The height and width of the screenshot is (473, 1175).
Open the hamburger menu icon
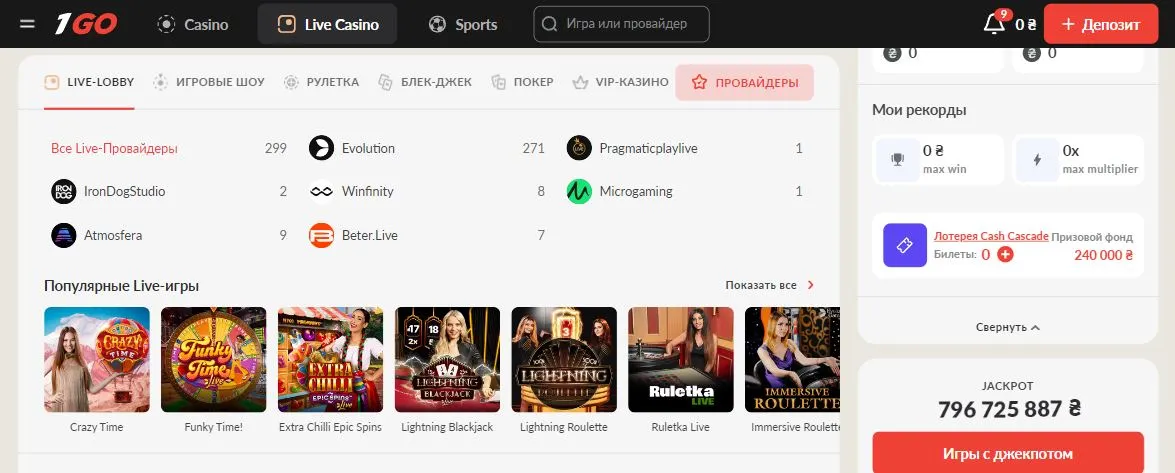[27, 24]
